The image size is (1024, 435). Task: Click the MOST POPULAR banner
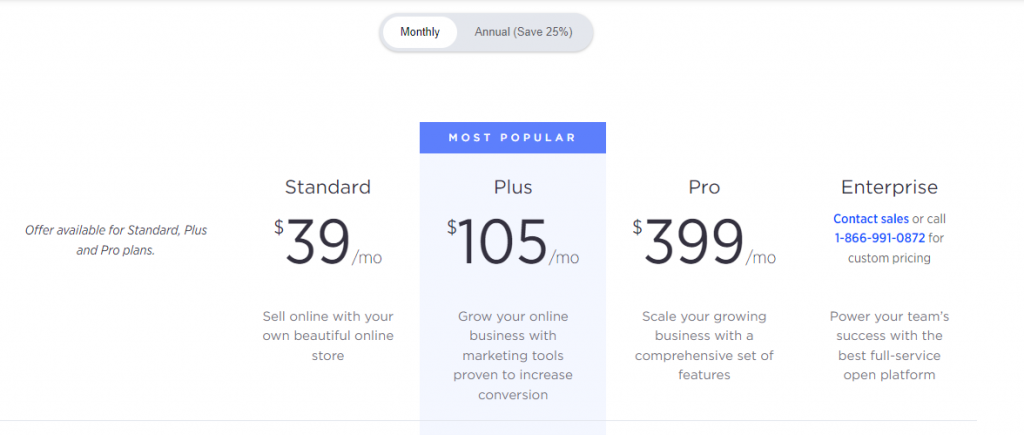coord(512,138)
